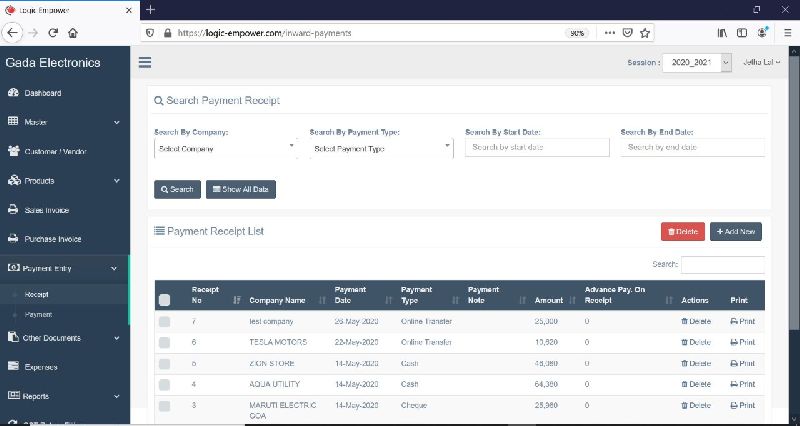Bookmark this page with the star icon
Image resolution: width=800 pixels, height=426 pixels.
pos(645,32)
